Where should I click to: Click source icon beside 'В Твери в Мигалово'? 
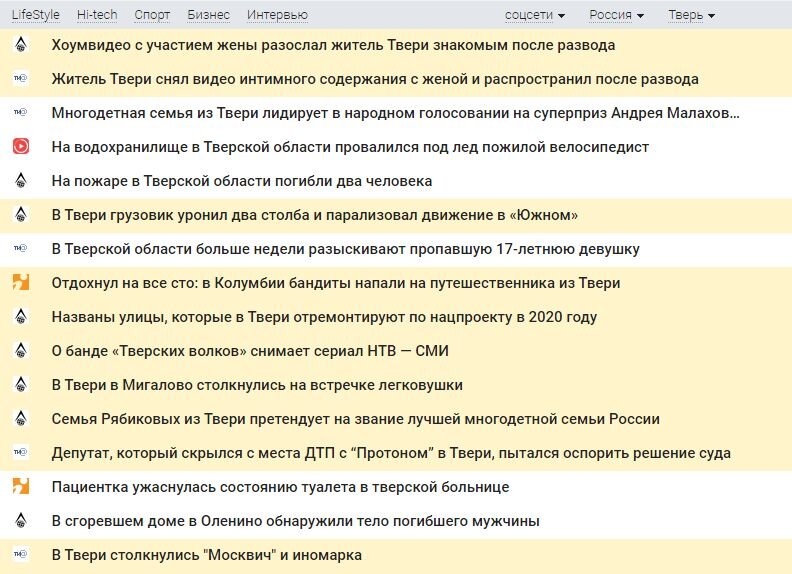coord(21,384)
